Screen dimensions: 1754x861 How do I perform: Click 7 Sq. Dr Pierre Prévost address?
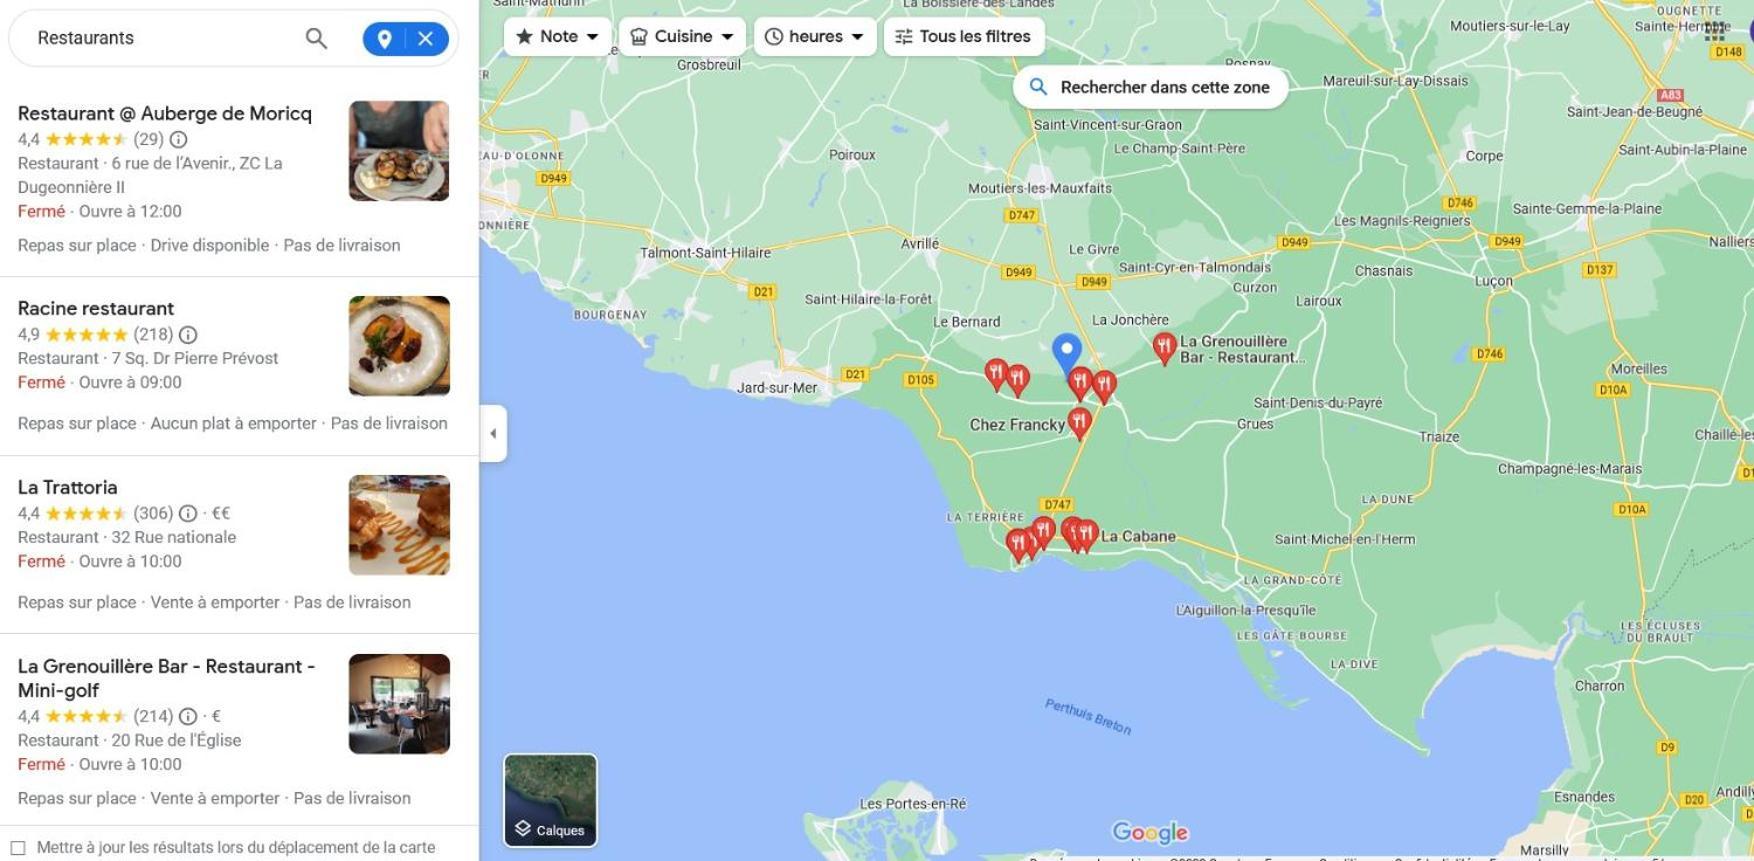(195, 358)
